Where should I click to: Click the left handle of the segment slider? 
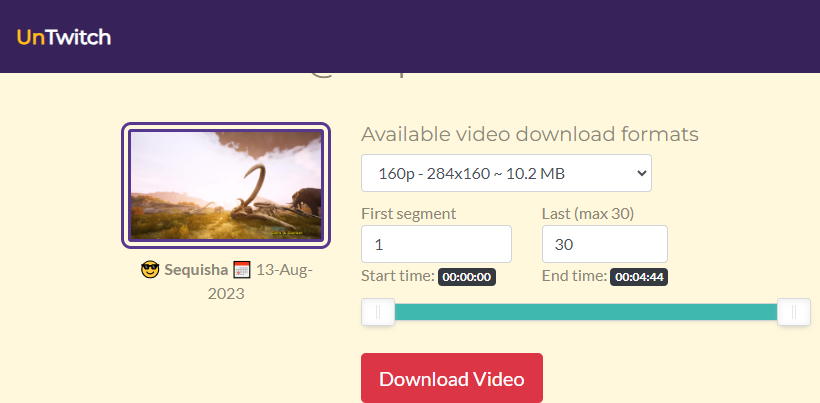[378, 313]
